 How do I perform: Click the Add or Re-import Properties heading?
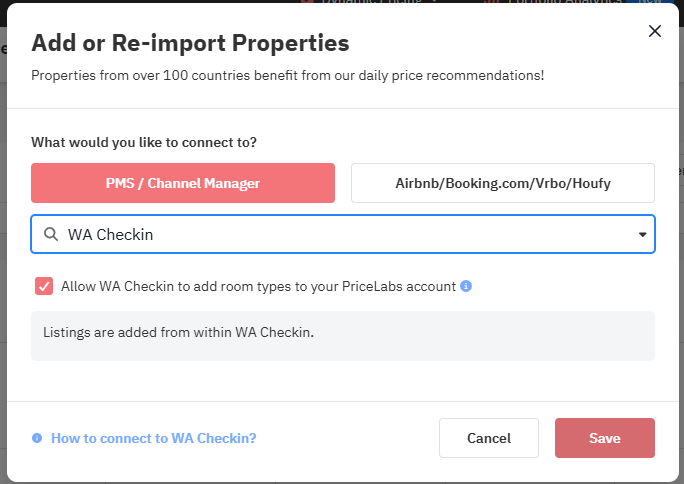[x=190, y=43]
